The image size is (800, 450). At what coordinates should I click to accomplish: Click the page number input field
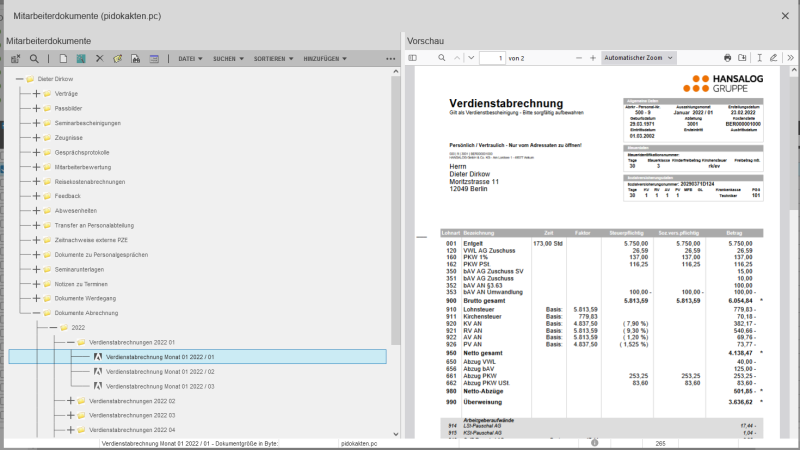click(492, 58)
